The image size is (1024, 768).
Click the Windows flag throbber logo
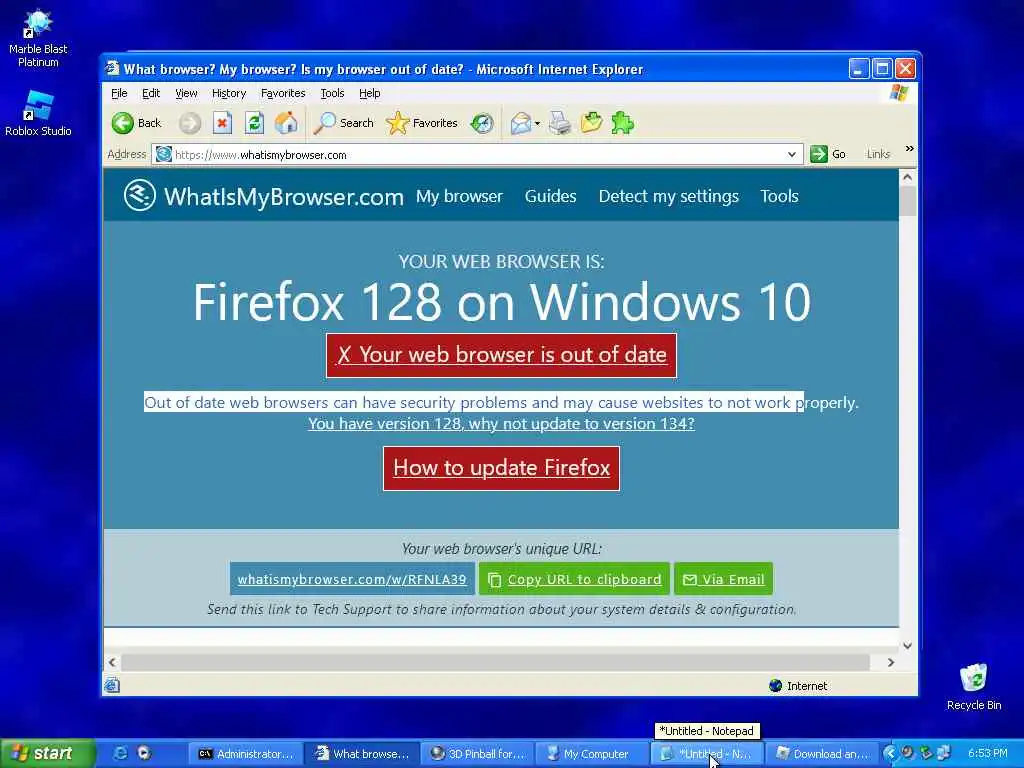click(x=899, y=93)
